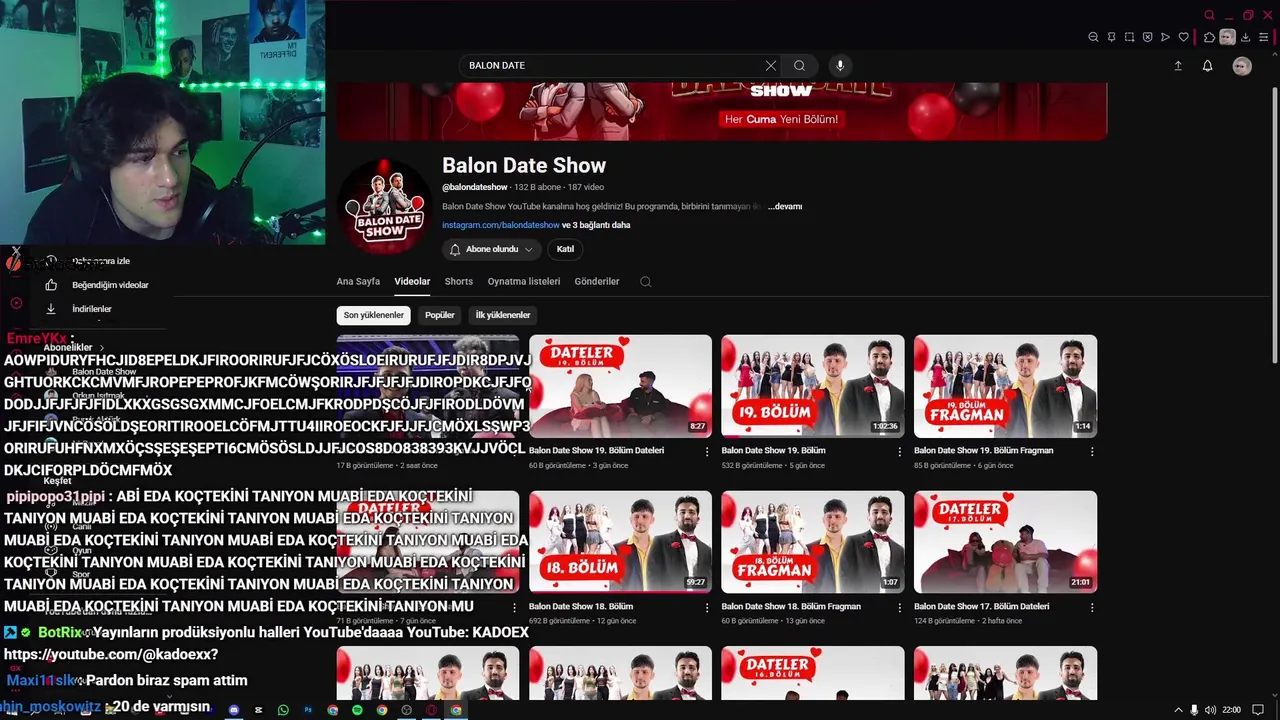Open the ad blocker shield icon

click(1147, 37)
